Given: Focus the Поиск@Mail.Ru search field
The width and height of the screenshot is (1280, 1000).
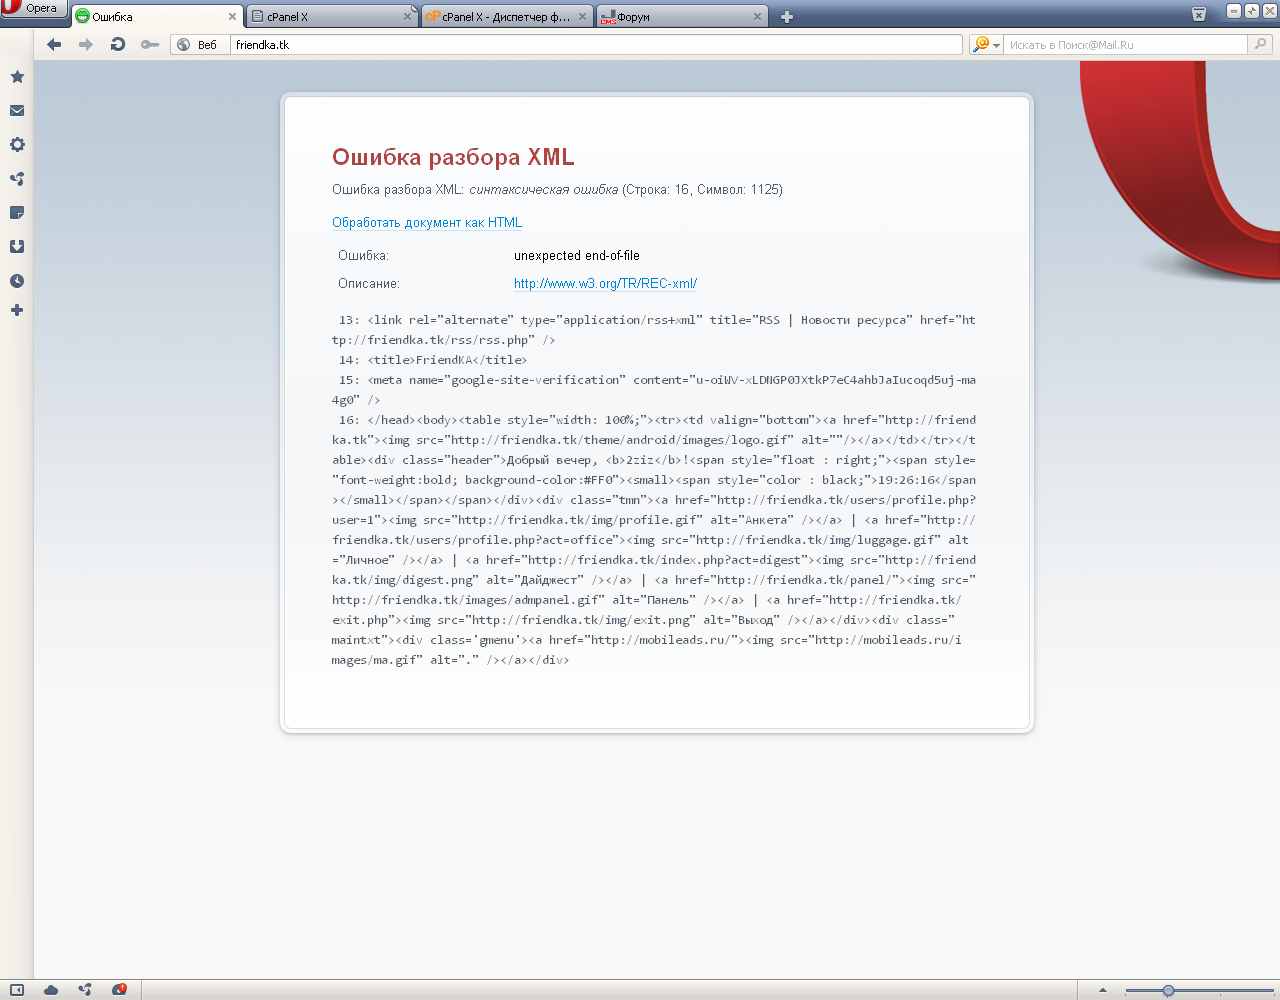Looking at the screenshot, I should (x=1126, y=45).
